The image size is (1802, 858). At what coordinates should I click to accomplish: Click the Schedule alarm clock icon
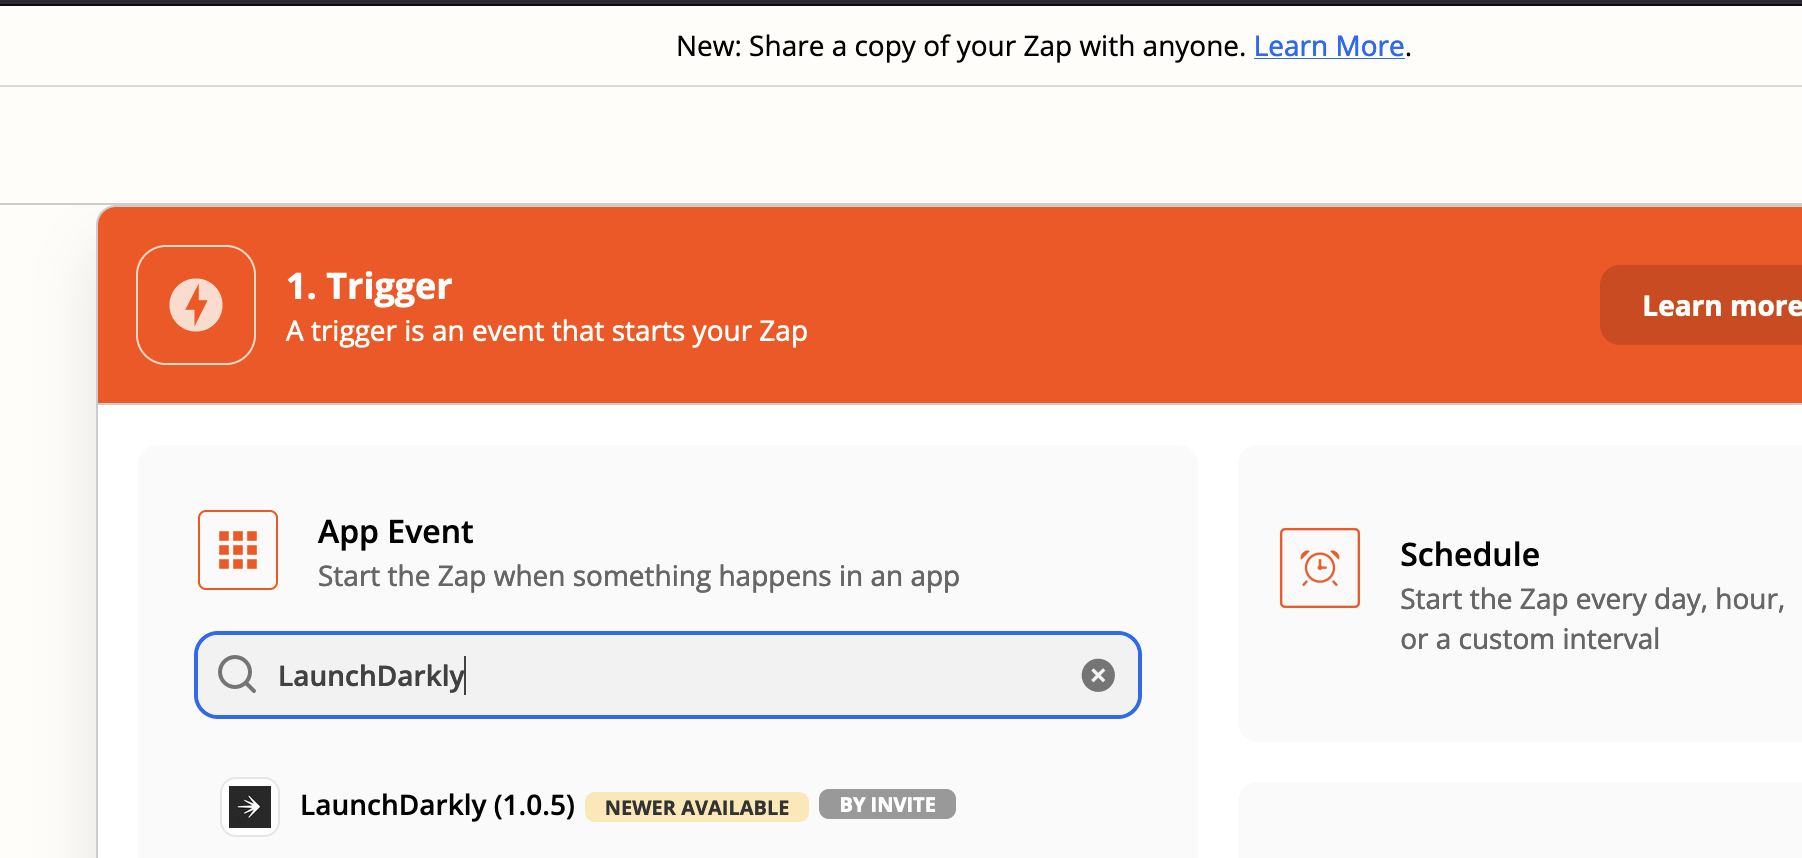pyautogui.click(x=1319, y=567)
